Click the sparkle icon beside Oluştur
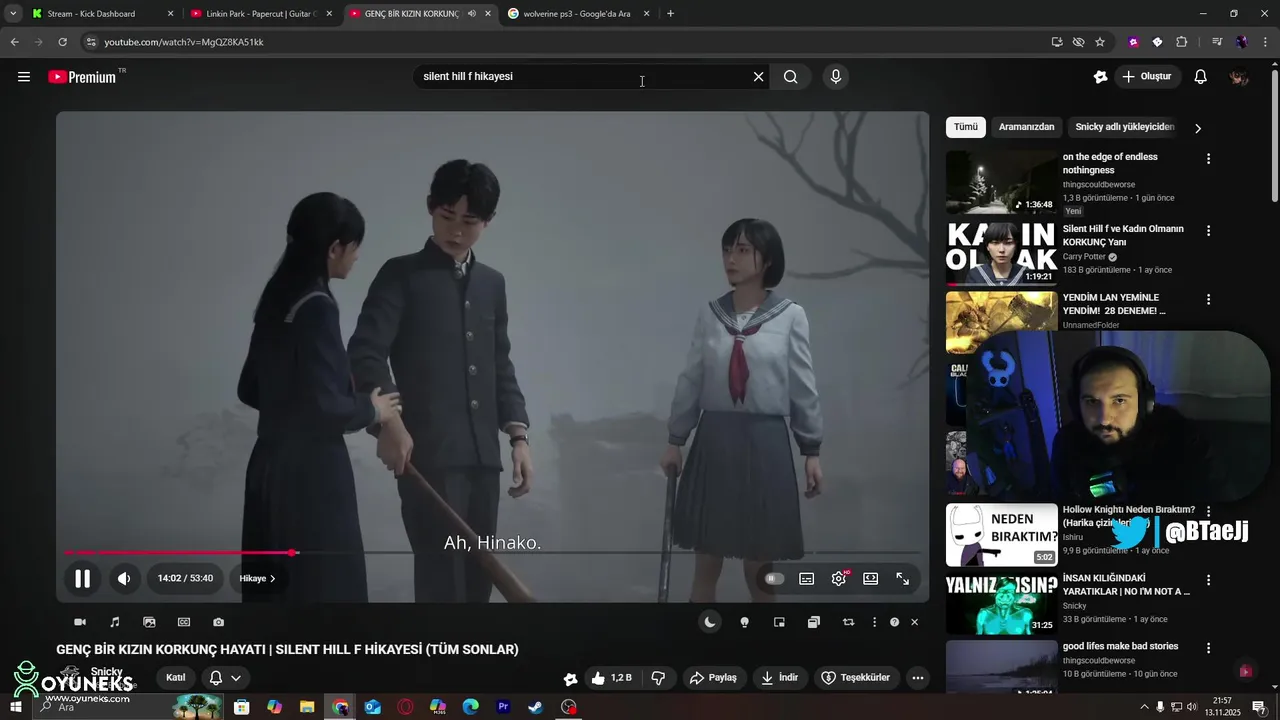 pos(1100,77)
